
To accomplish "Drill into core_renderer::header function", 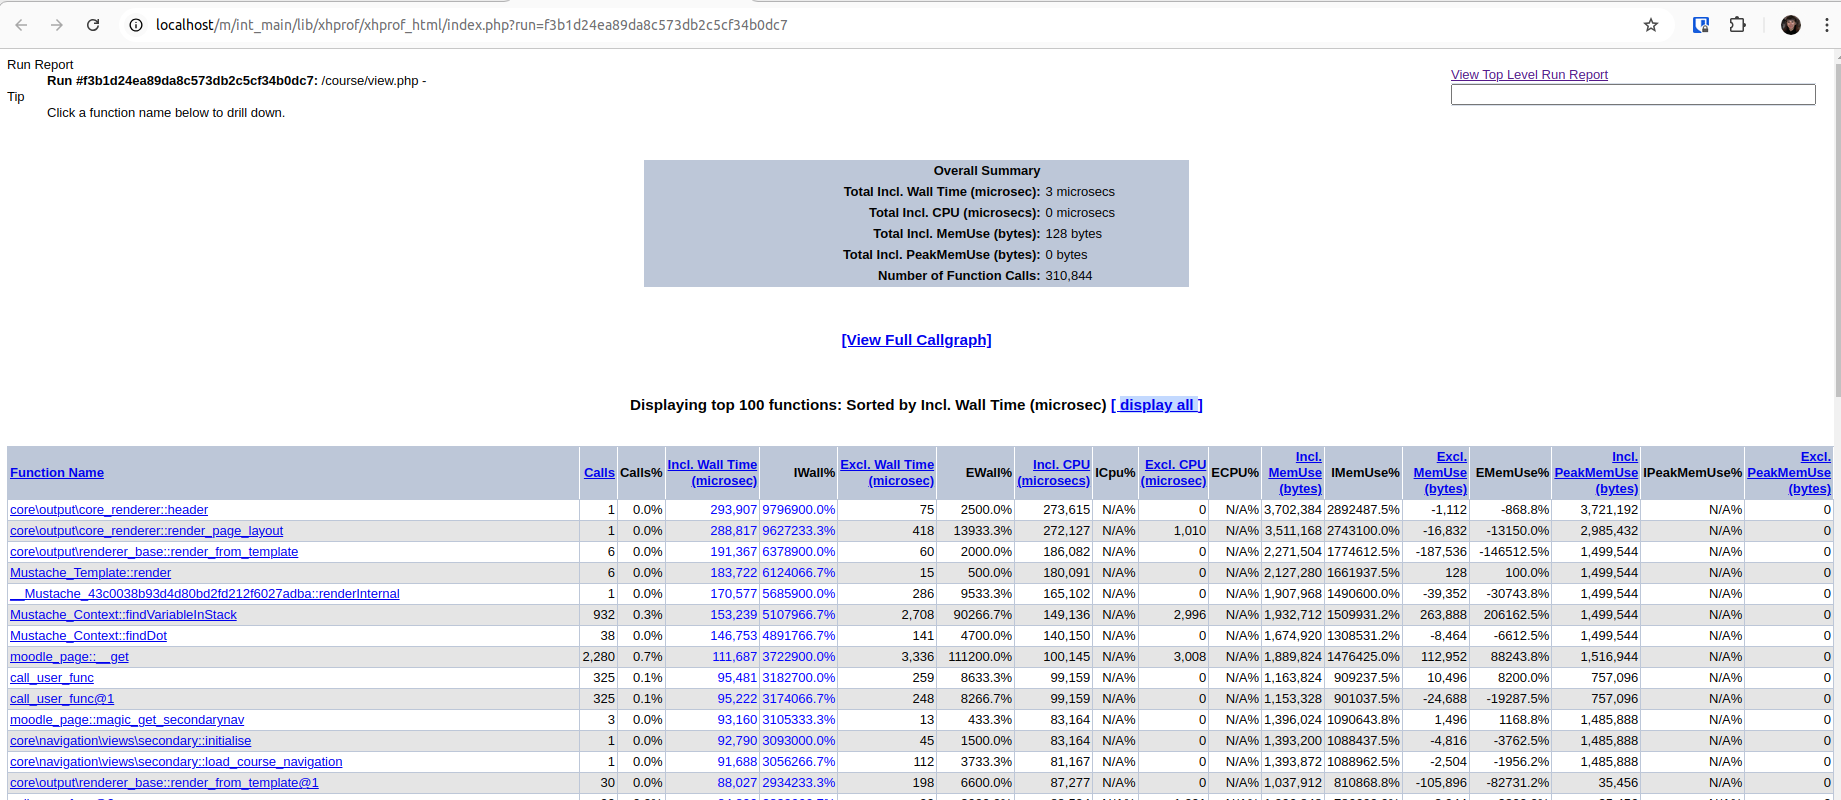I will point(109,510).
